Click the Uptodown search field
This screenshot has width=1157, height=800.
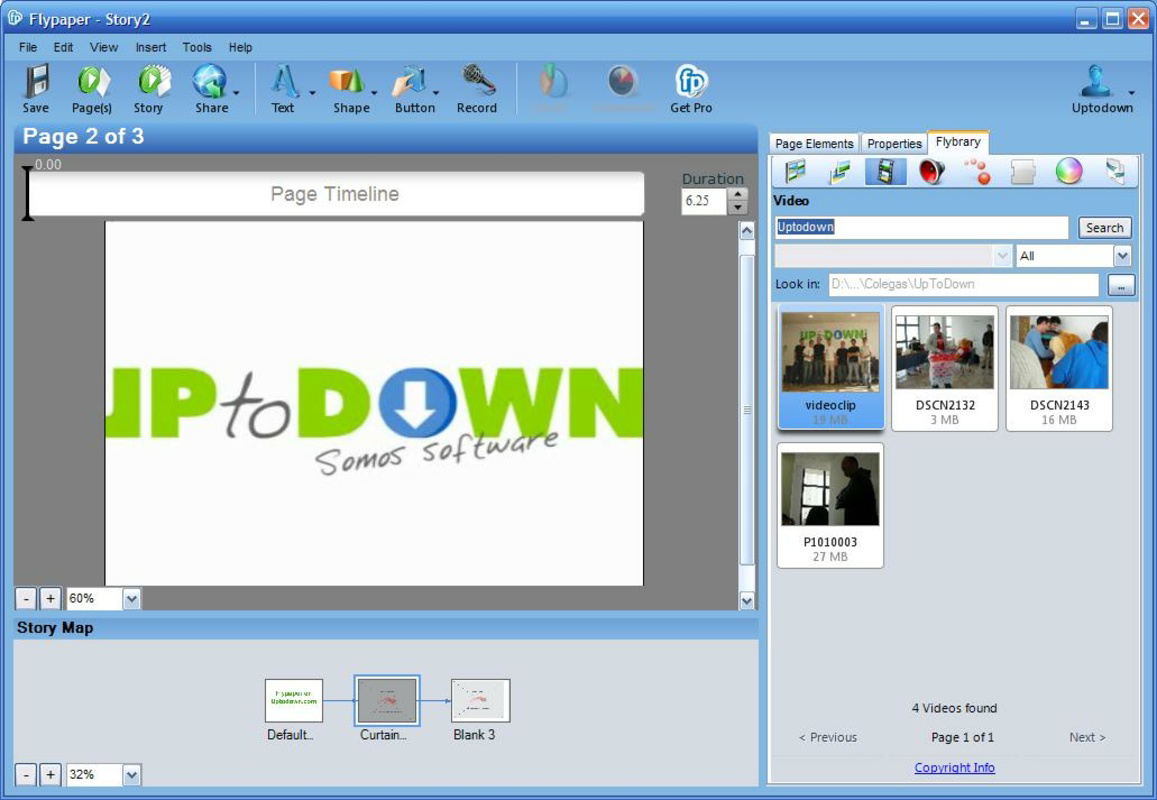pyautogui.click(x=921, y=227)
